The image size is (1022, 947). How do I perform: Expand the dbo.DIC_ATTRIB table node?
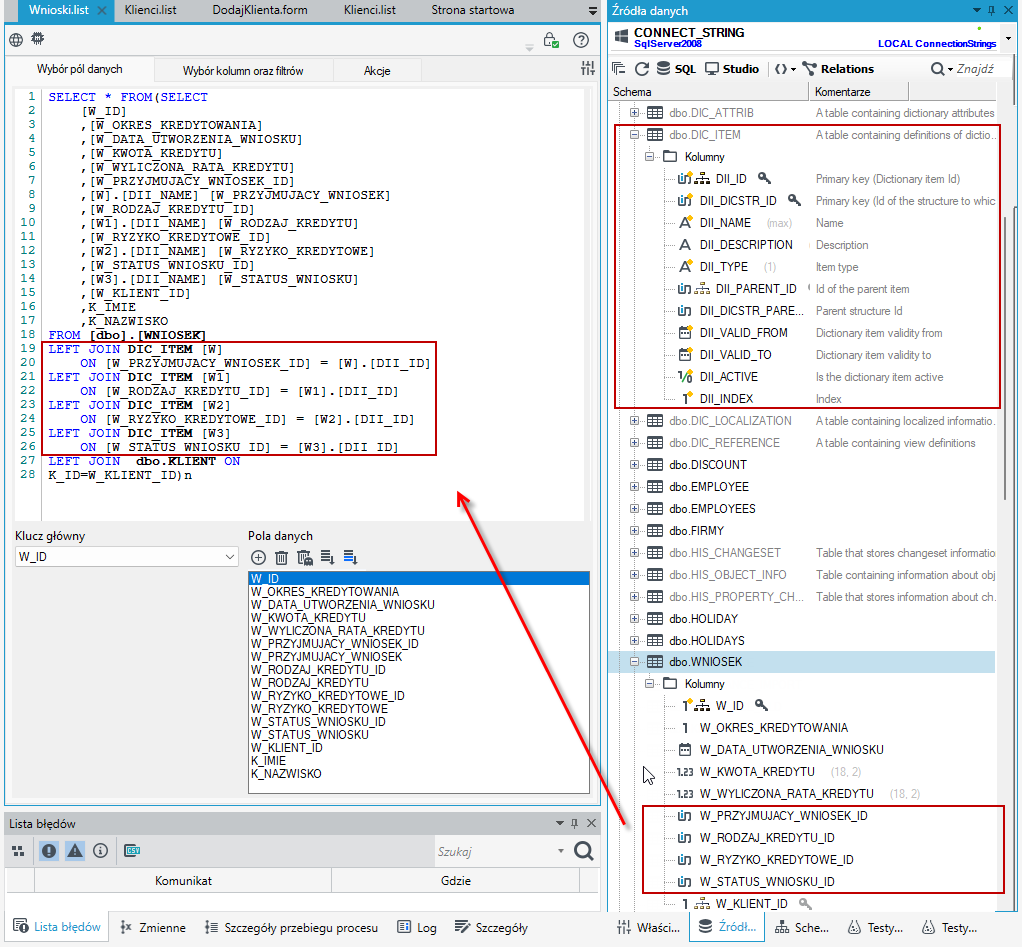click(634, 113)
